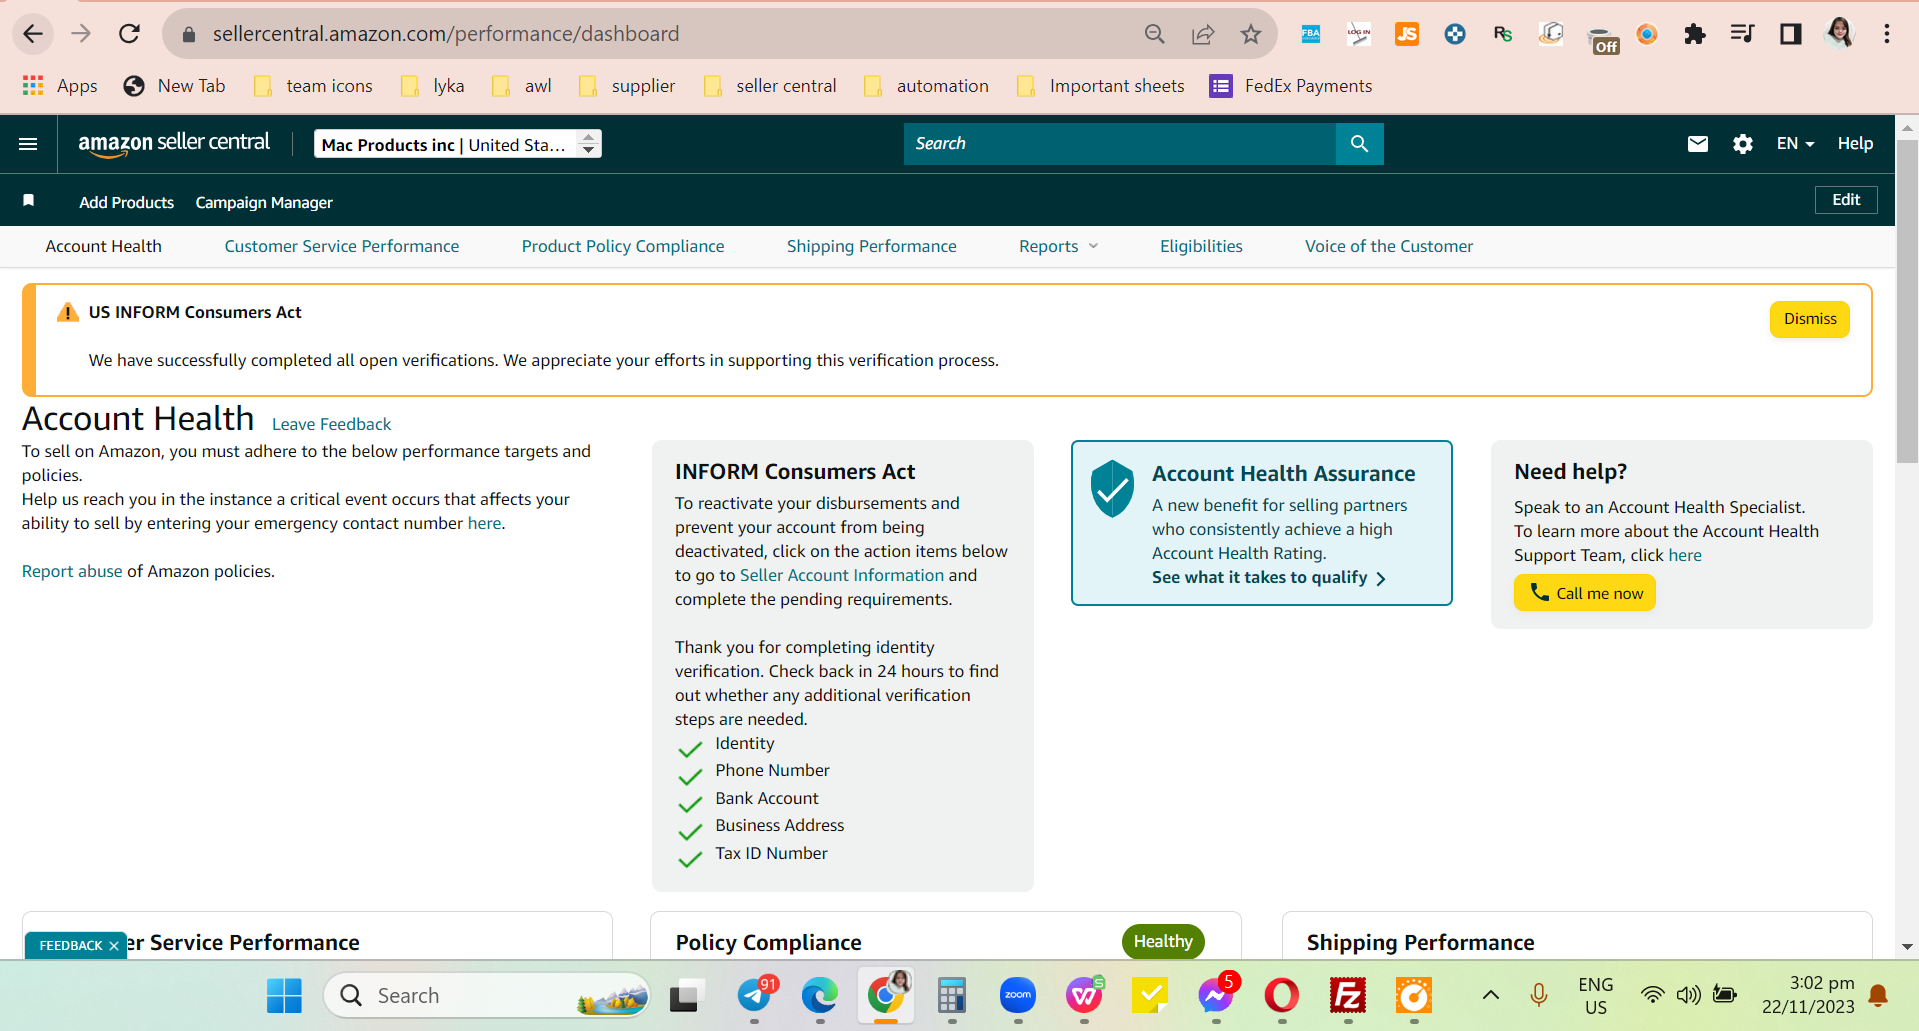1919x1031 pixels.
Task: Expand See what it takes to qualify
Action: point(1269,578)
